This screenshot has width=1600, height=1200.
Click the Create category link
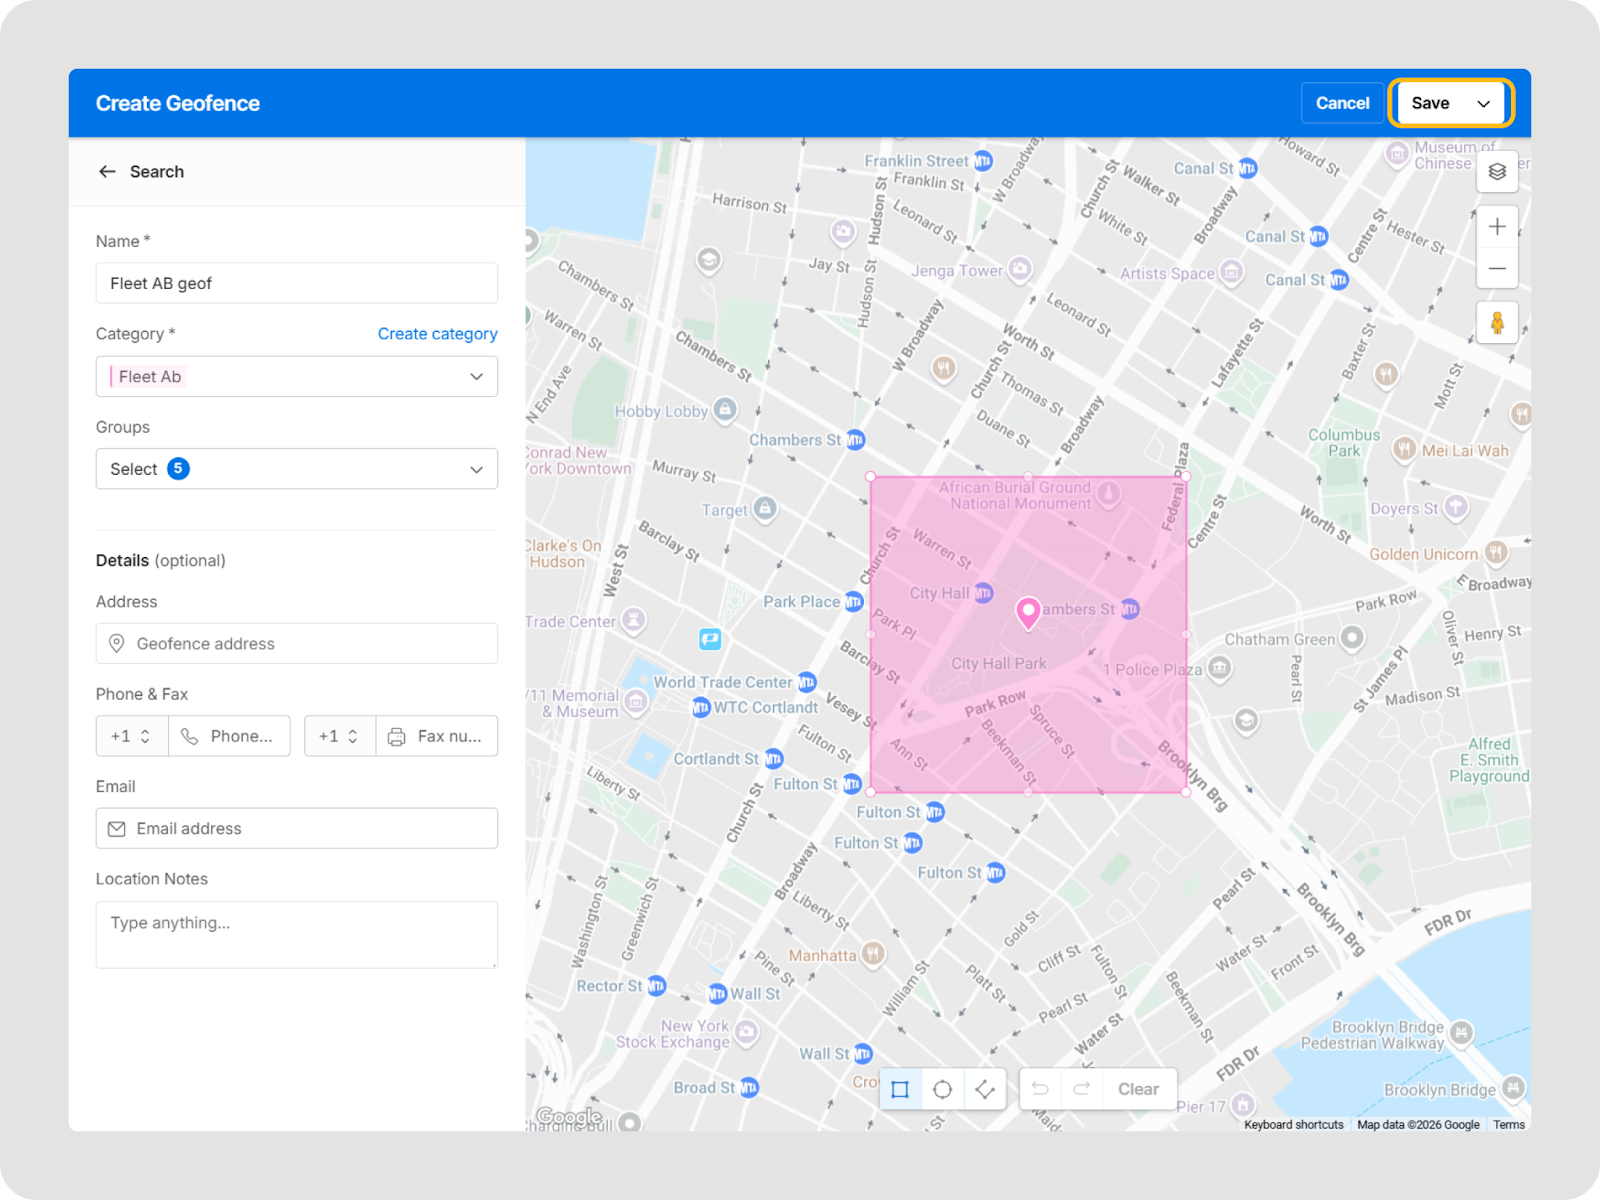(x=437, y=334)
